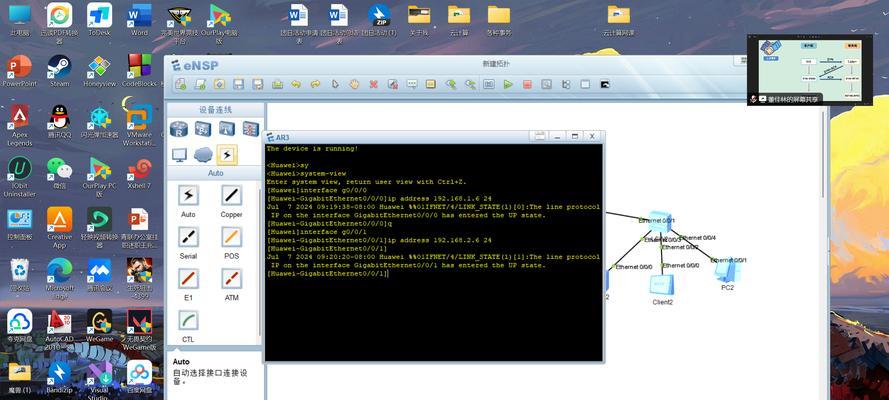Click the screen sharing thumbnail preview
The width and height of the screenshot is (889, 400).
pos(809,70)
